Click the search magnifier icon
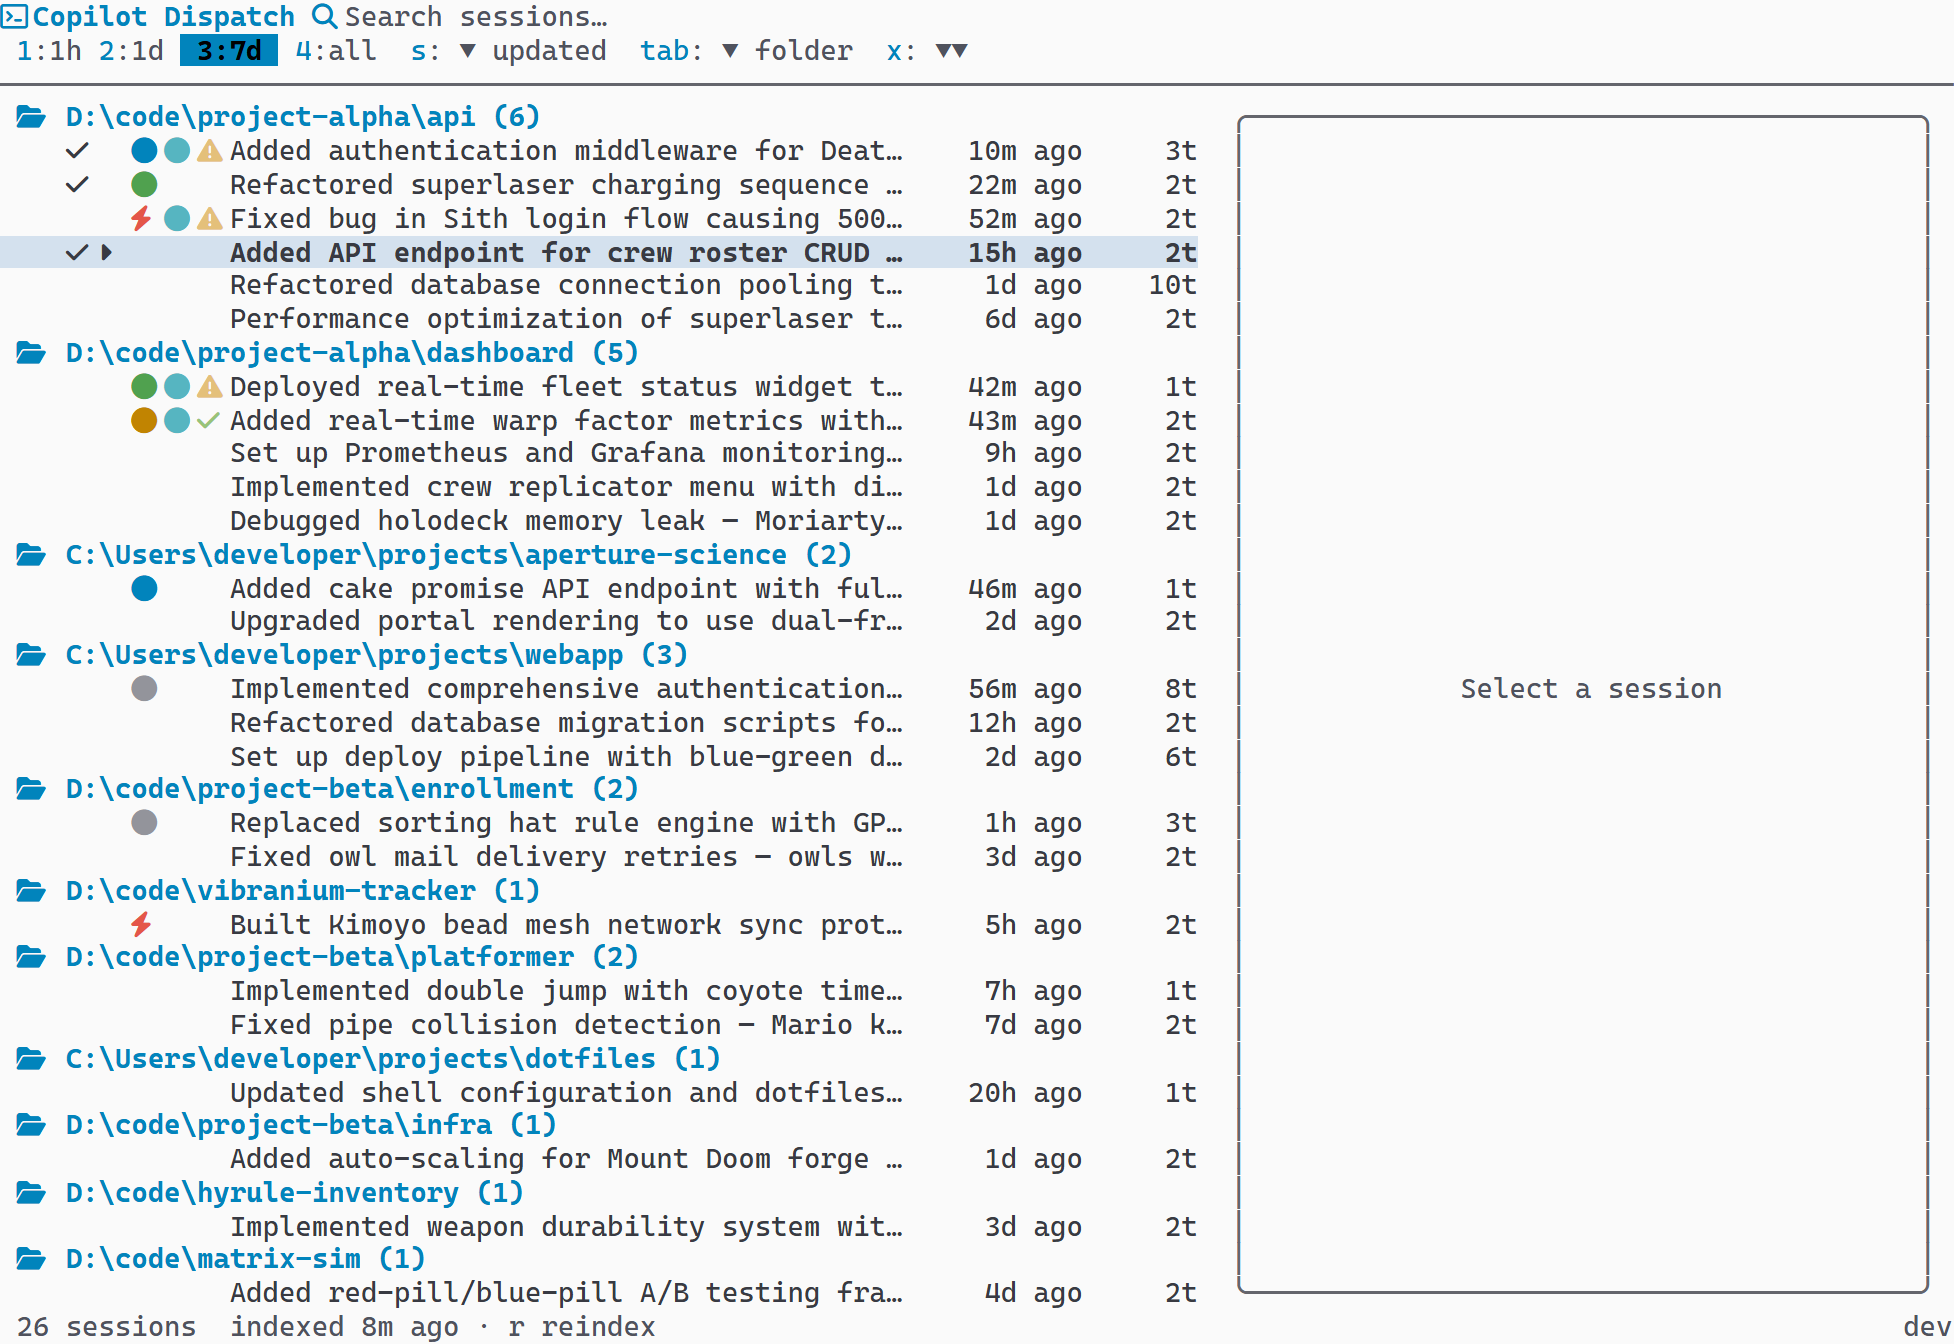 coord(324,16)
